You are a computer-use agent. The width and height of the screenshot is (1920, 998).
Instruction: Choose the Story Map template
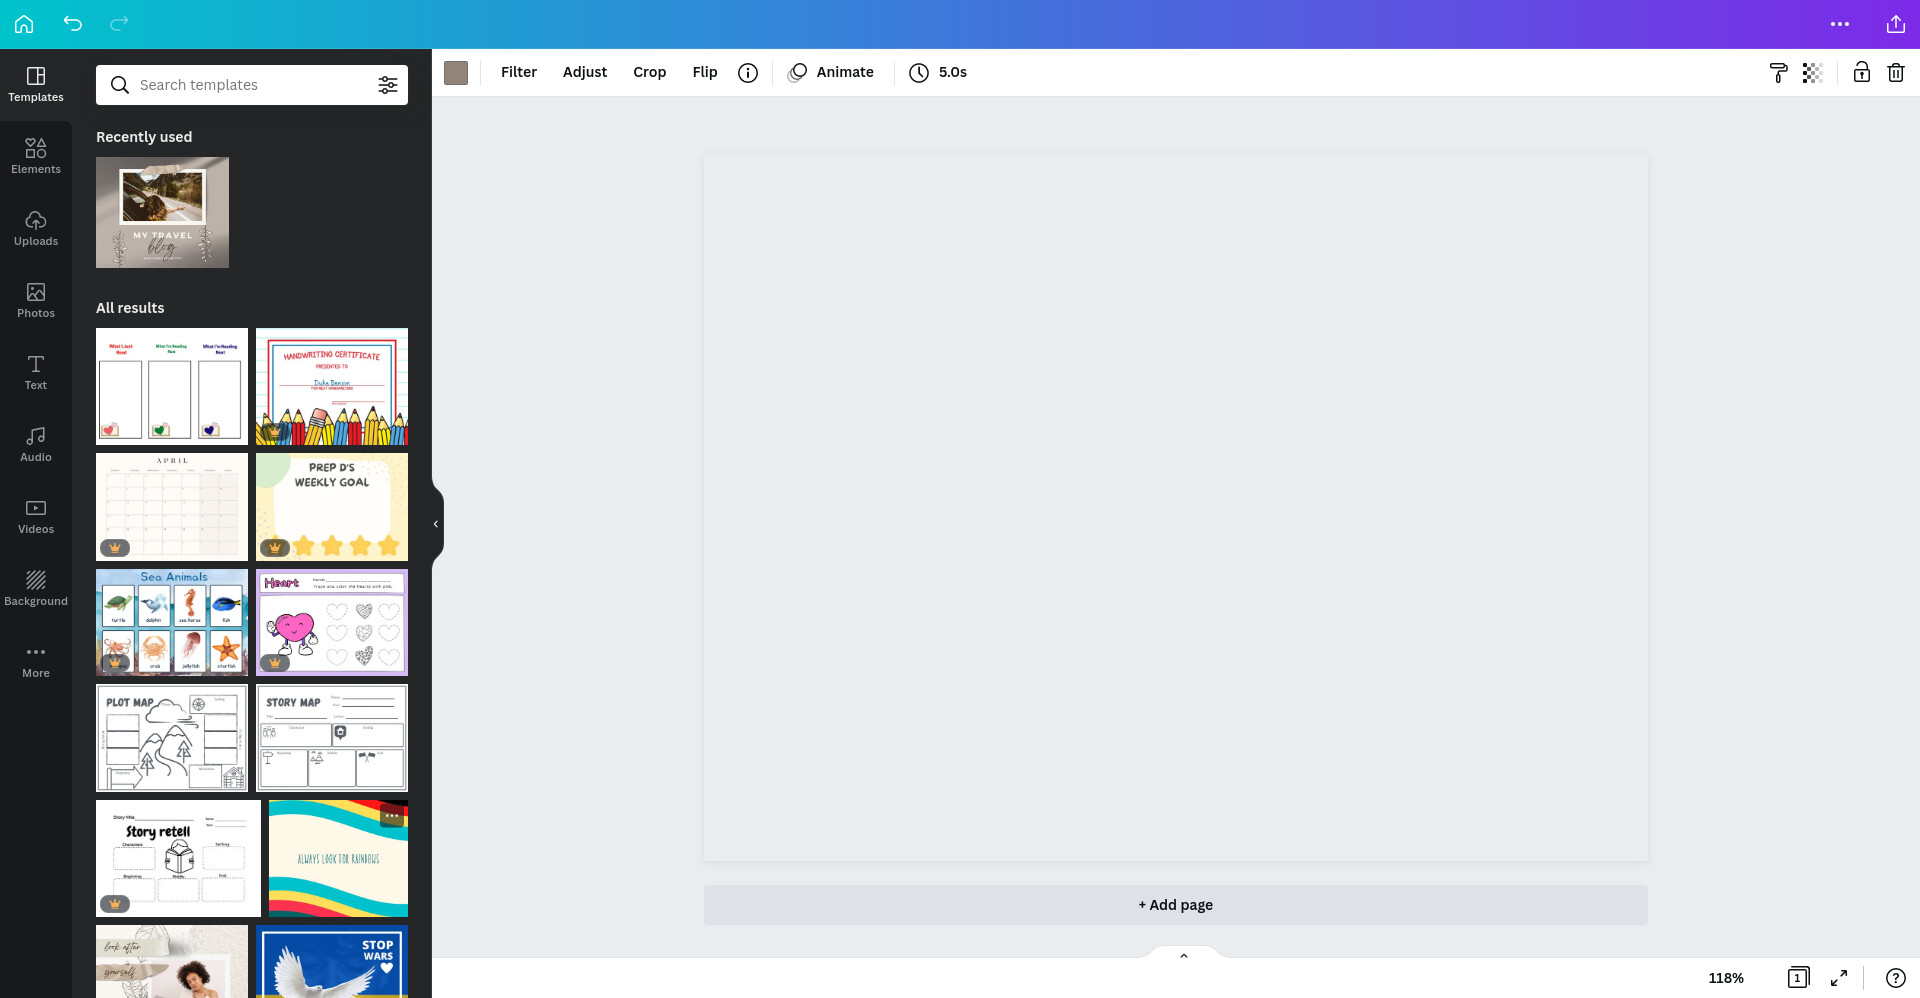click(332, 738)
